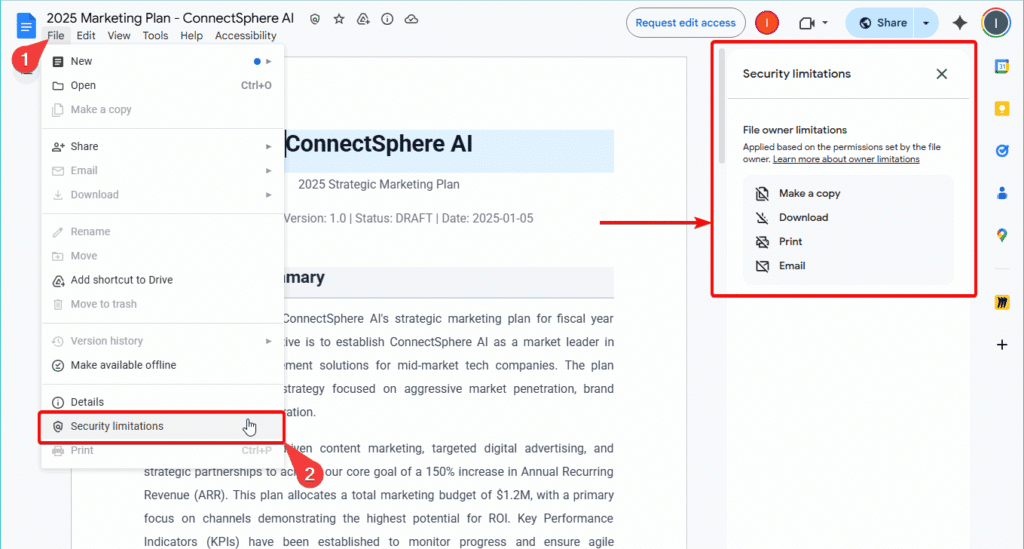Screen dimensions: 1024x549
Task: Open Google Tasks in the side panel
Action: (x=1002, y=151)
